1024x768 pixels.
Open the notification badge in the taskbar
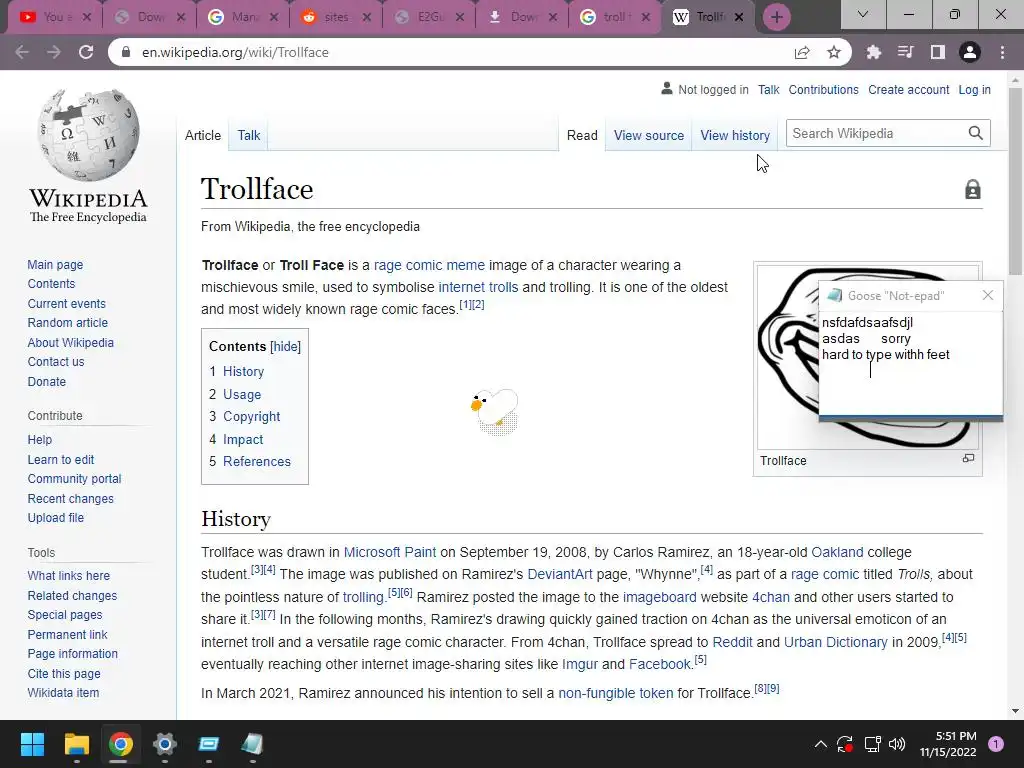coord(996,744)
